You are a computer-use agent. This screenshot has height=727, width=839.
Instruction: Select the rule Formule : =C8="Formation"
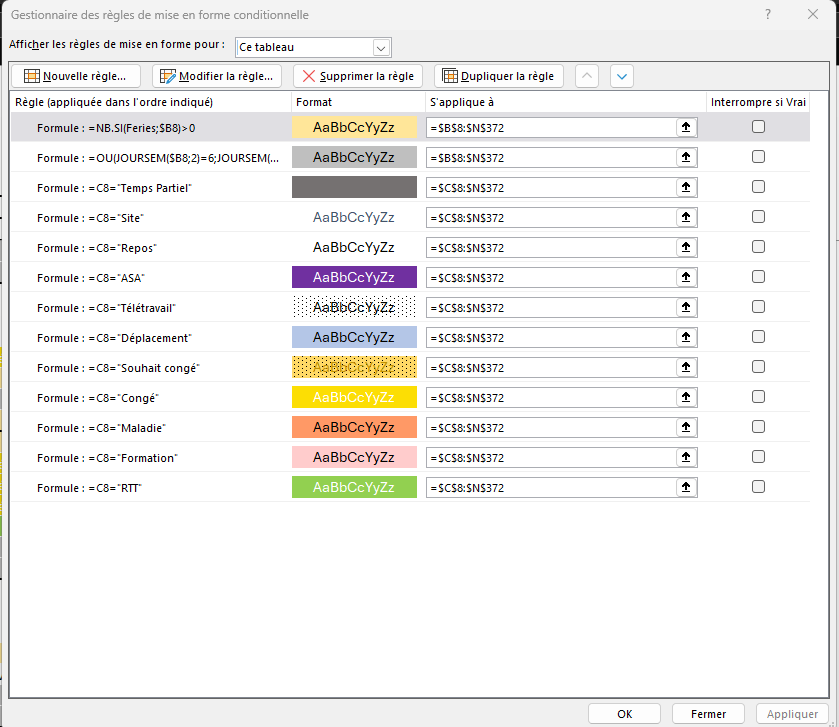coord(108,457)
